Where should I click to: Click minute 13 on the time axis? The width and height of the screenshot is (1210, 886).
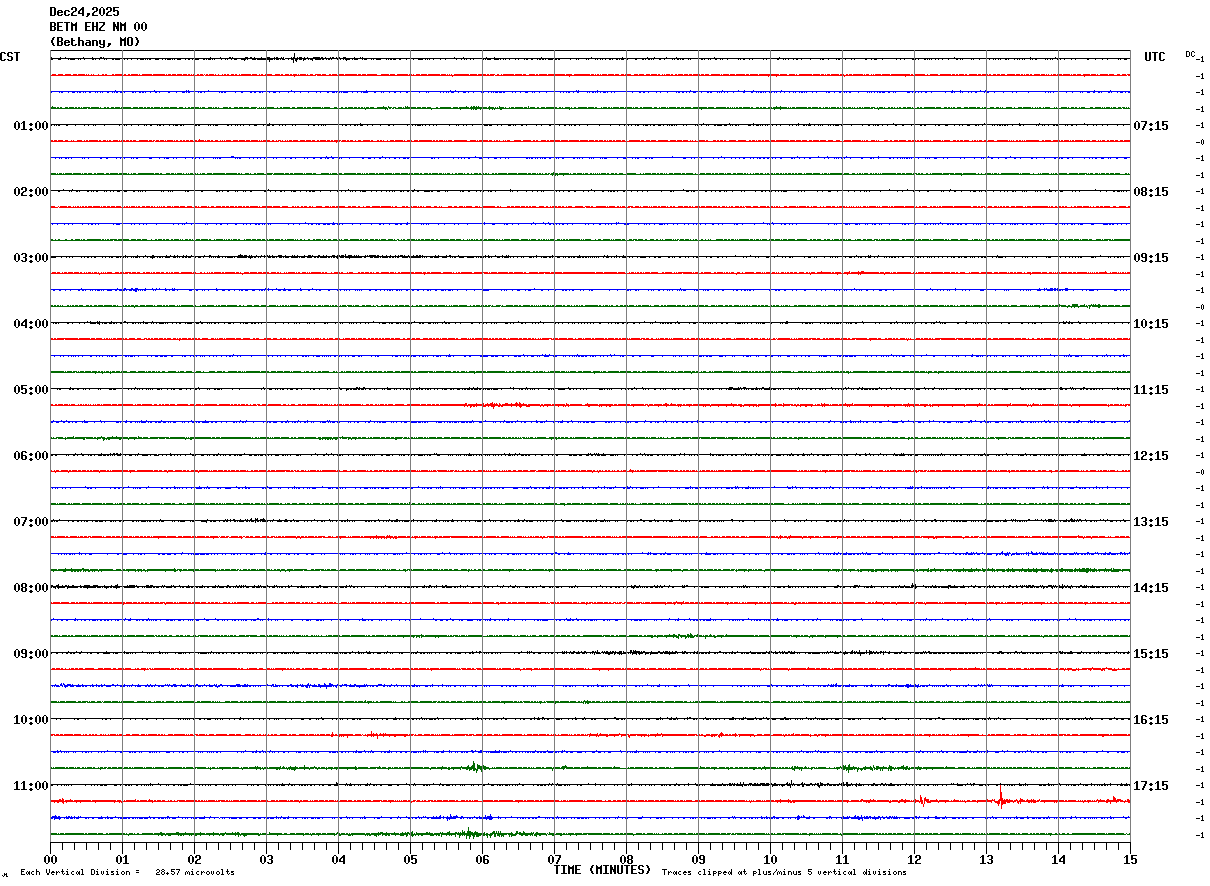[986, 859]
